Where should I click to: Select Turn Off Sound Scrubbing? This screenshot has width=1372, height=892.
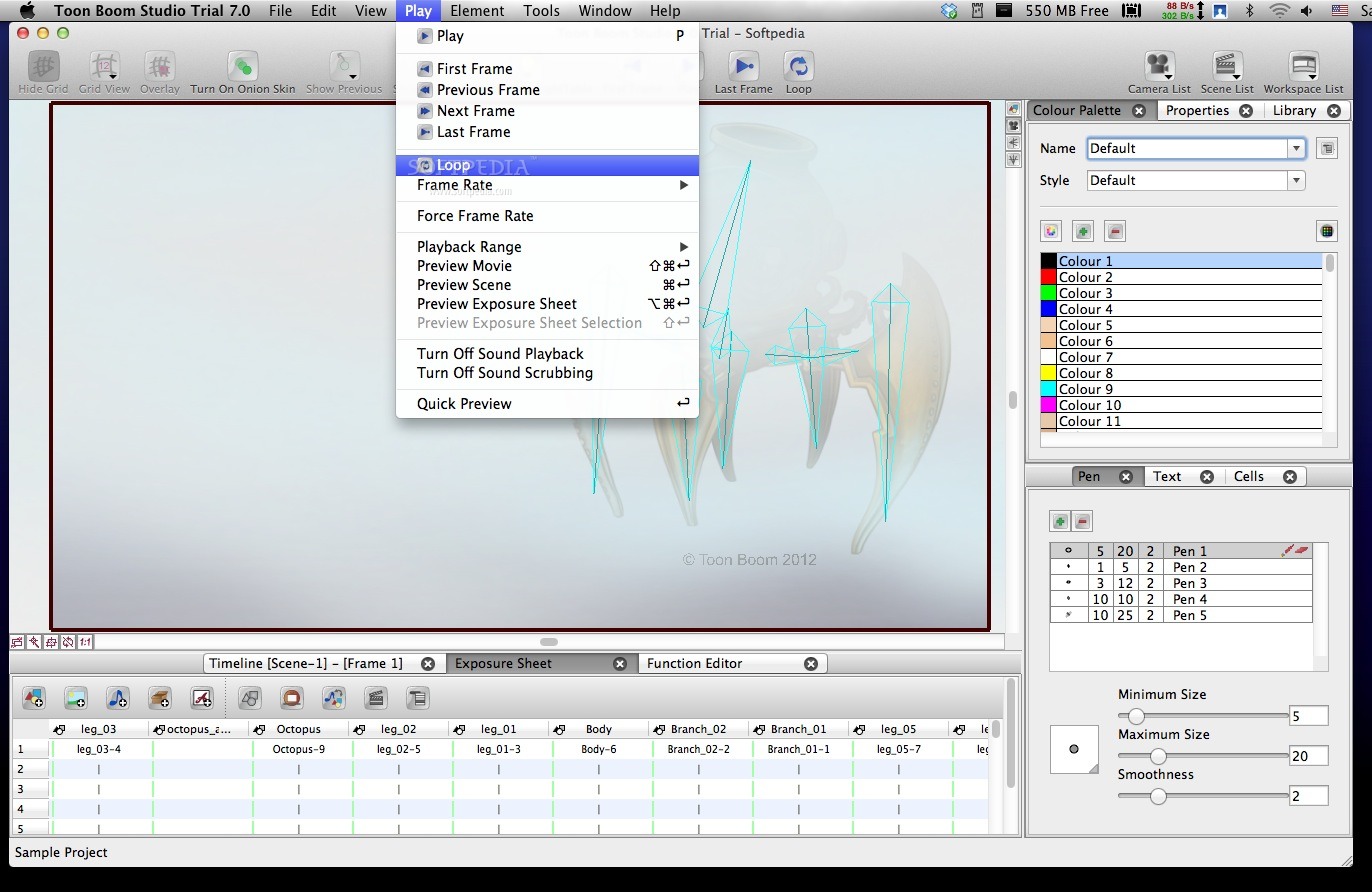coord(547,373)
